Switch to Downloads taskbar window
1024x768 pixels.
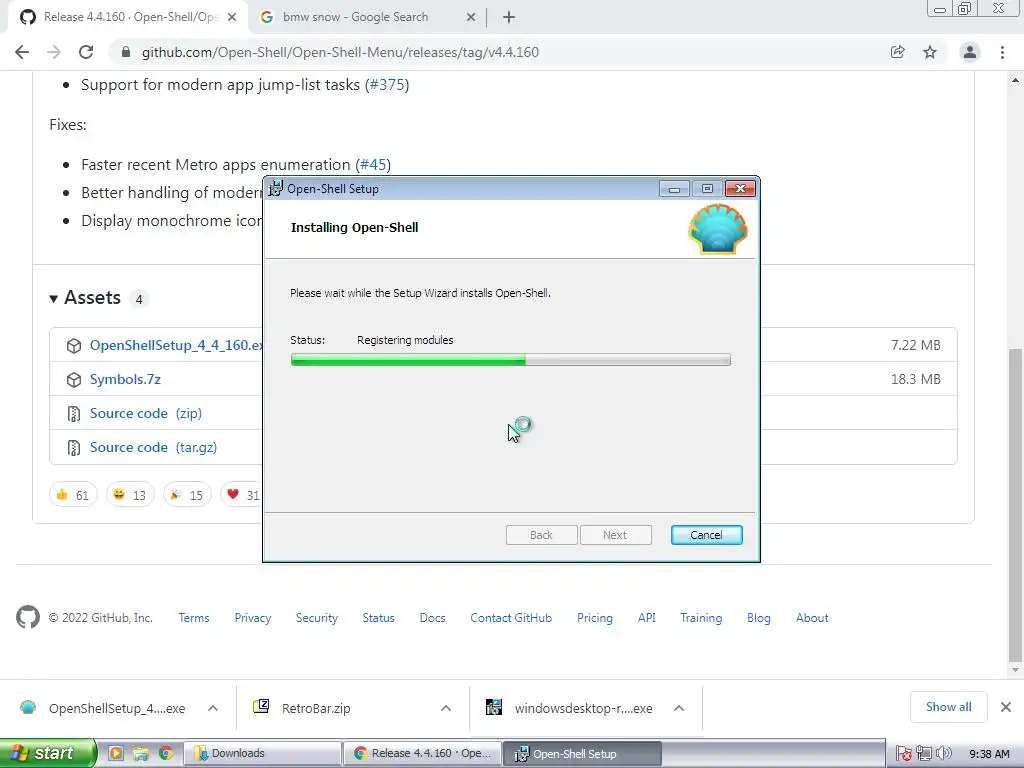[262, 753]
